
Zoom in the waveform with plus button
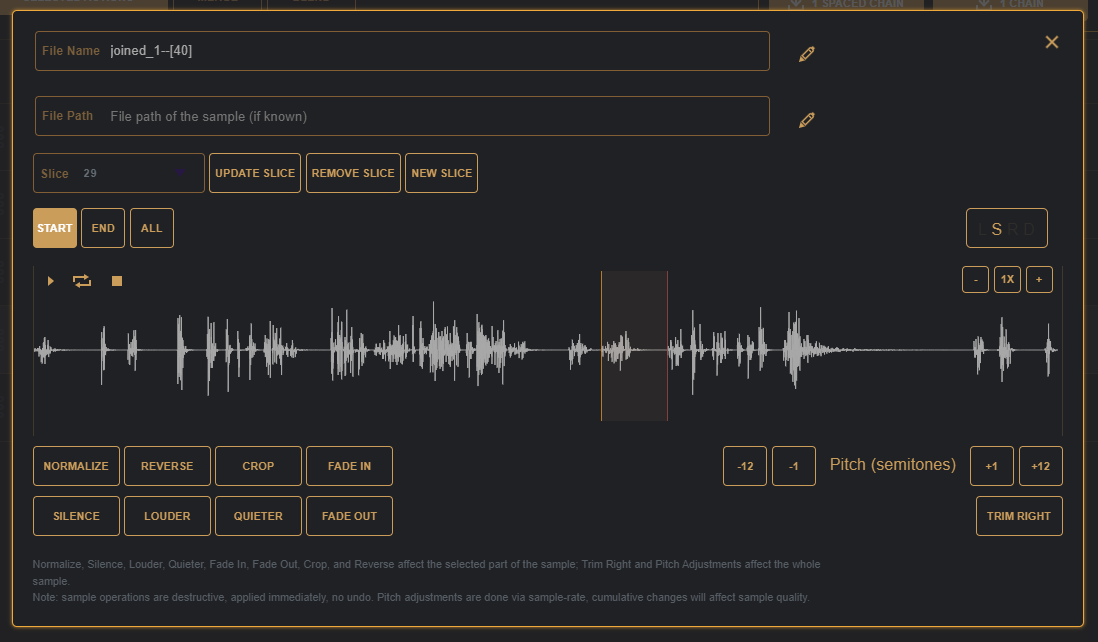1039,280
